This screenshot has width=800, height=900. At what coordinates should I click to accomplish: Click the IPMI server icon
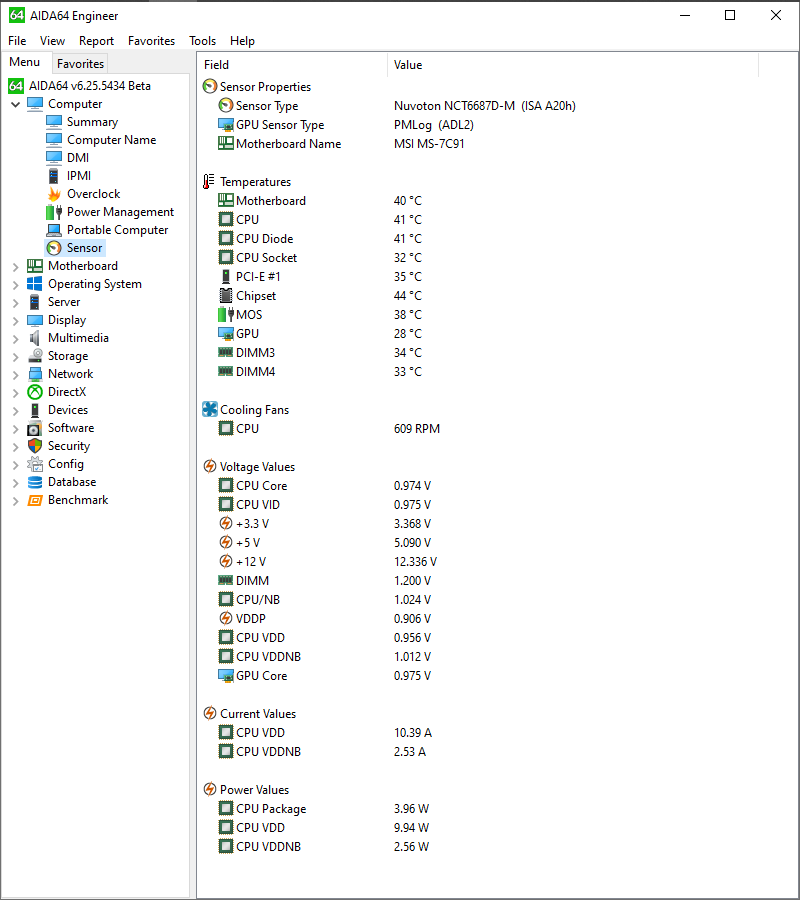(x=54, y=176)
